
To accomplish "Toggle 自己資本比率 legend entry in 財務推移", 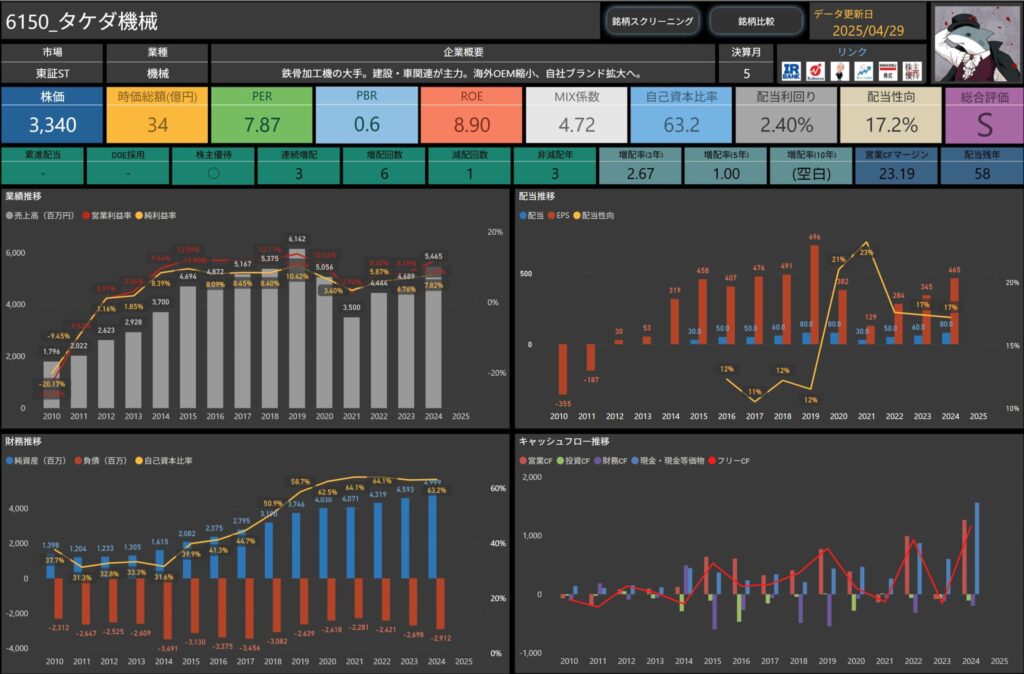I will [164, 461].
